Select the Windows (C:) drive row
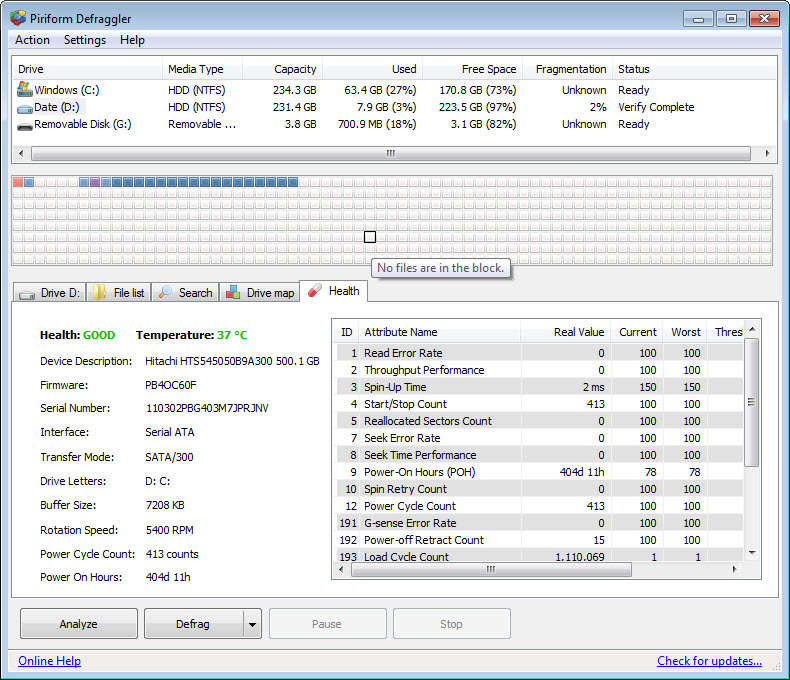 393,90
